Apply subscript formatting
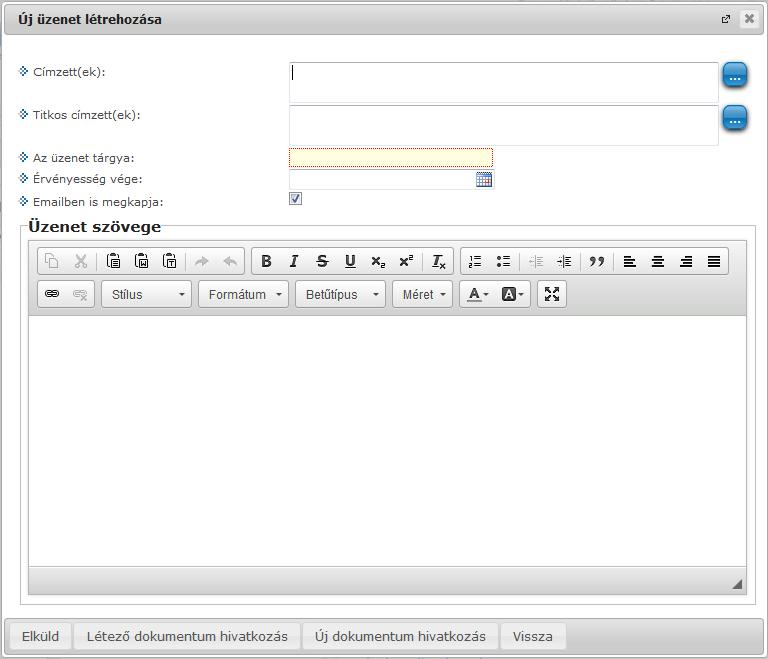Screen dimensions: 768x659 point(378,261)
